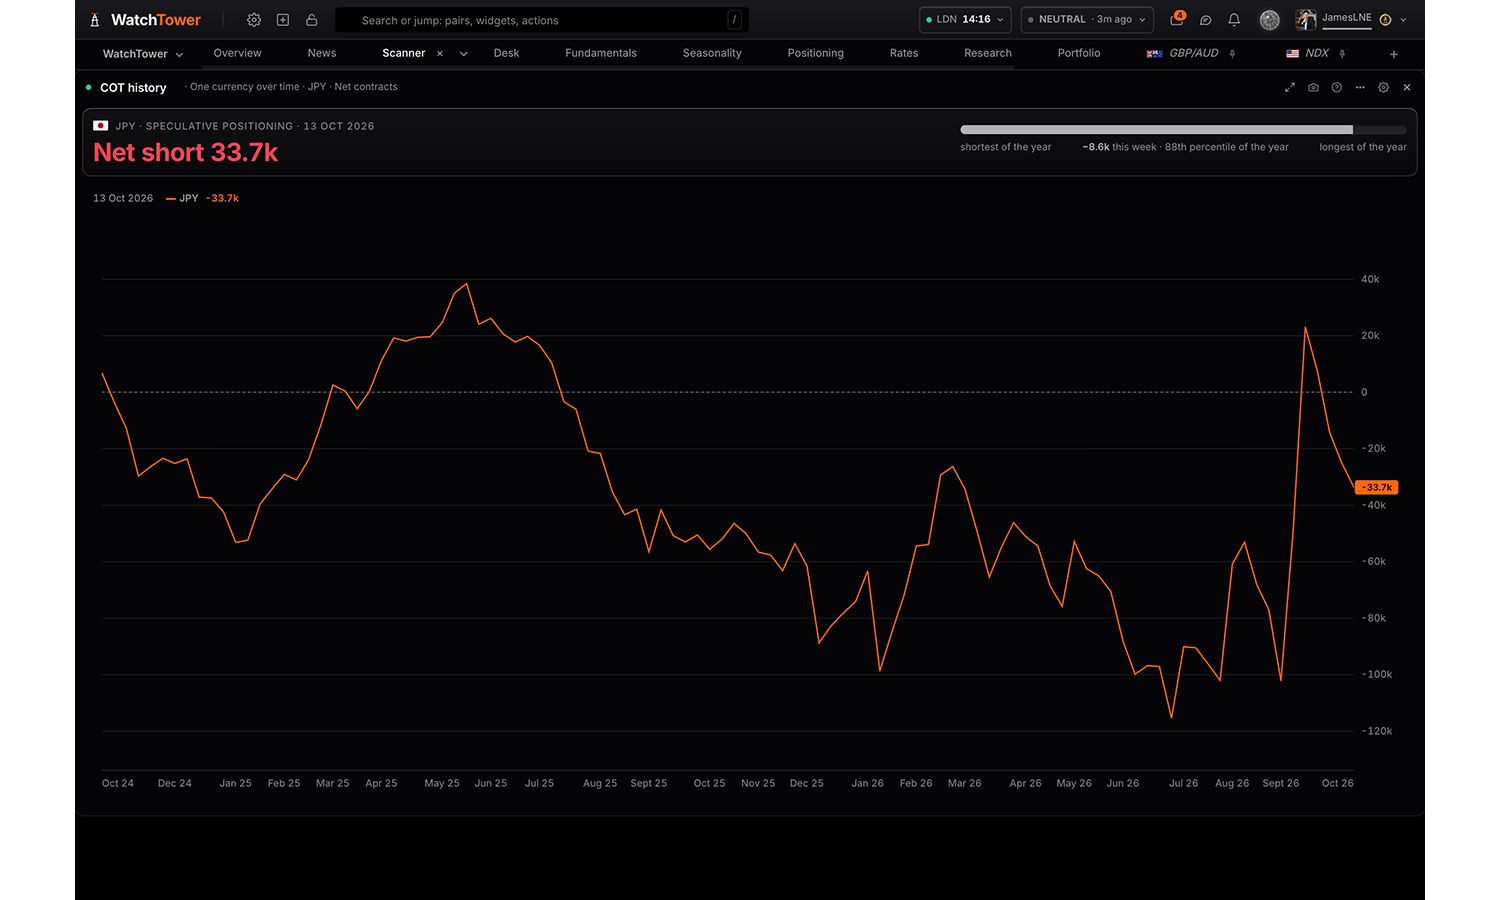Image resolution: width=1500 pixels, height=900 pixels.
Task: Click the JamesLNE profile picture
Action: coord(1306,20)
